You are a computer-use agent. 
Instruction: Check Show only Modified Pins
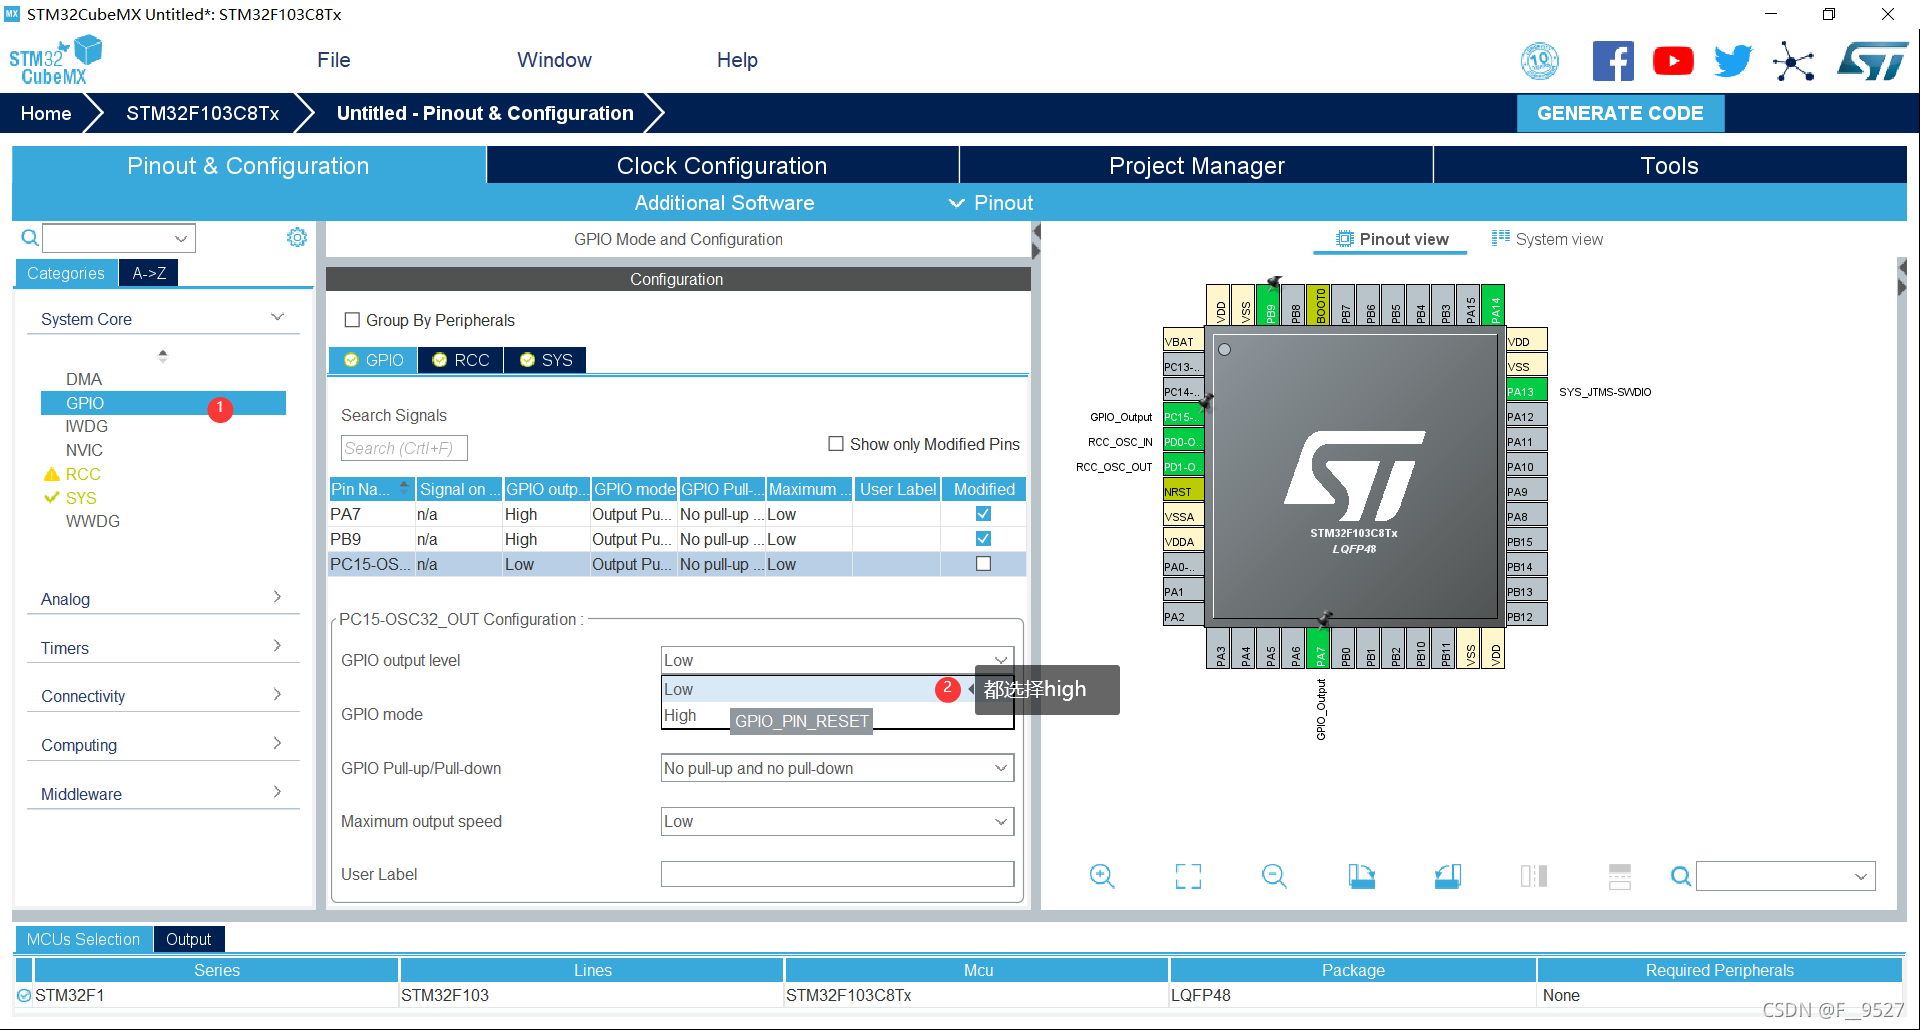[x=836, y=443]
